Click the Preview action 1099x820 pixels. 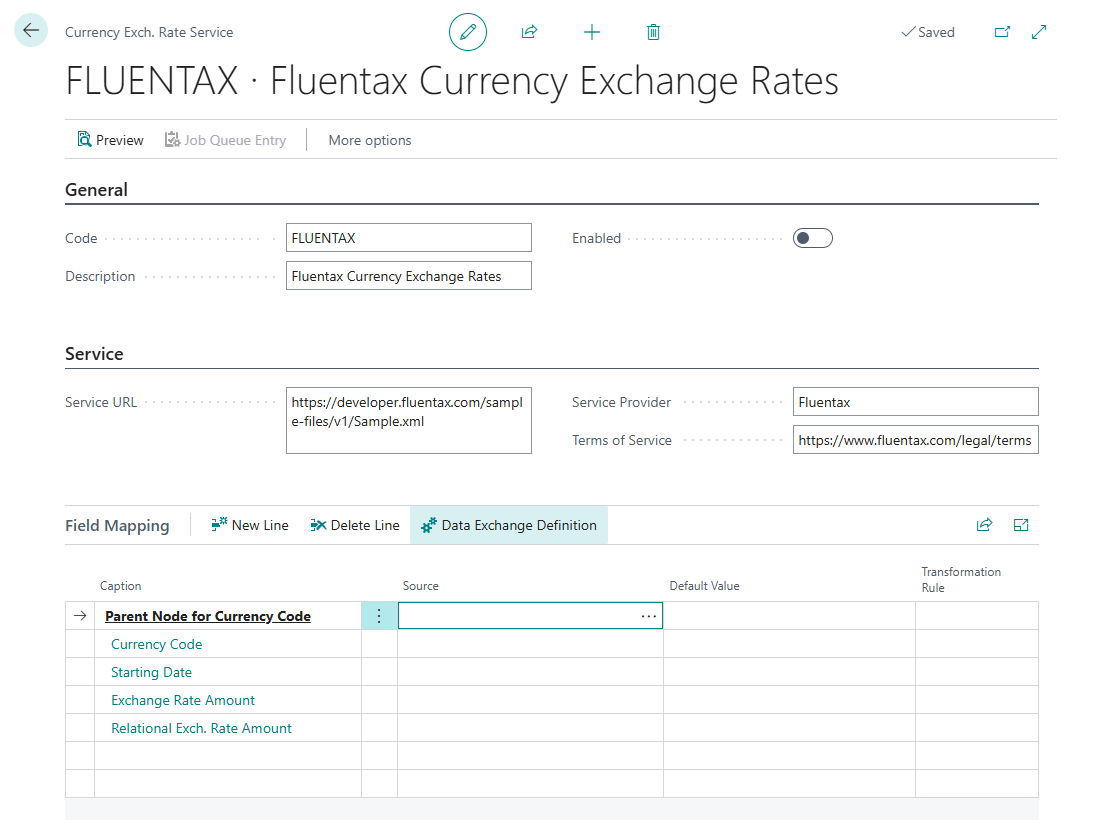tap(110, 140)
